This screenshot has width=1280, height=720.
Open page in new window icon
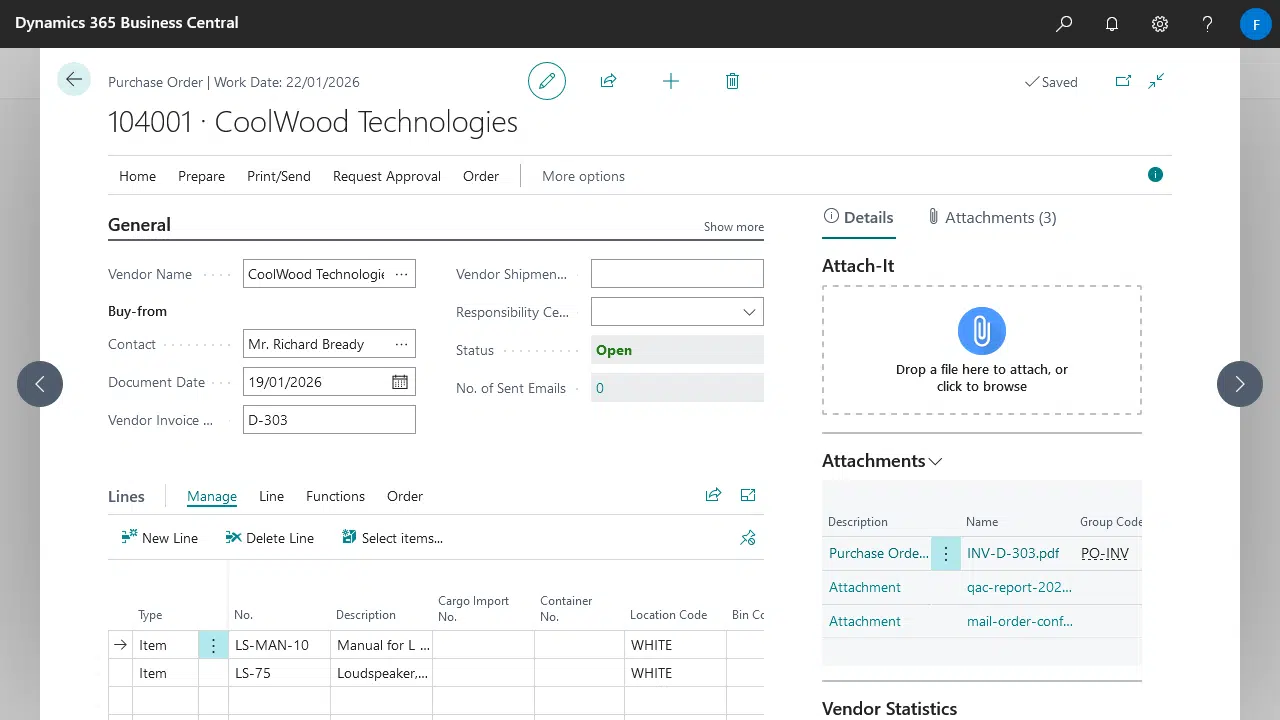tap(1123, 82)
